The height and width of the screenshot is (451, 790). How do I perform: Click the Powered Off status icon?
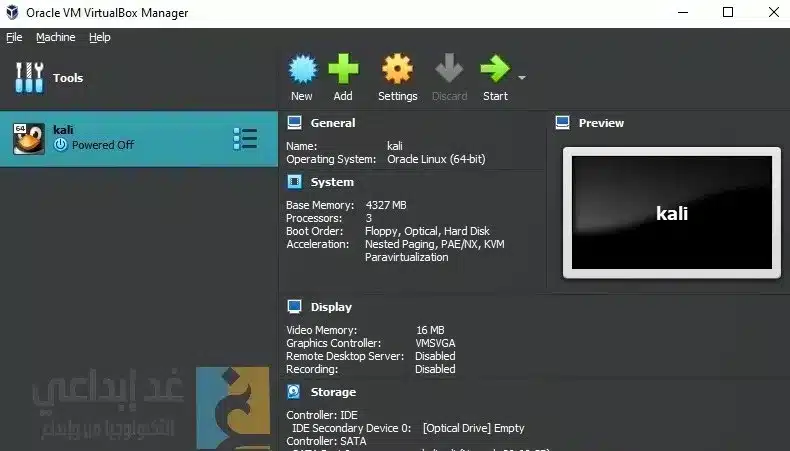click(x=60, y=145)
